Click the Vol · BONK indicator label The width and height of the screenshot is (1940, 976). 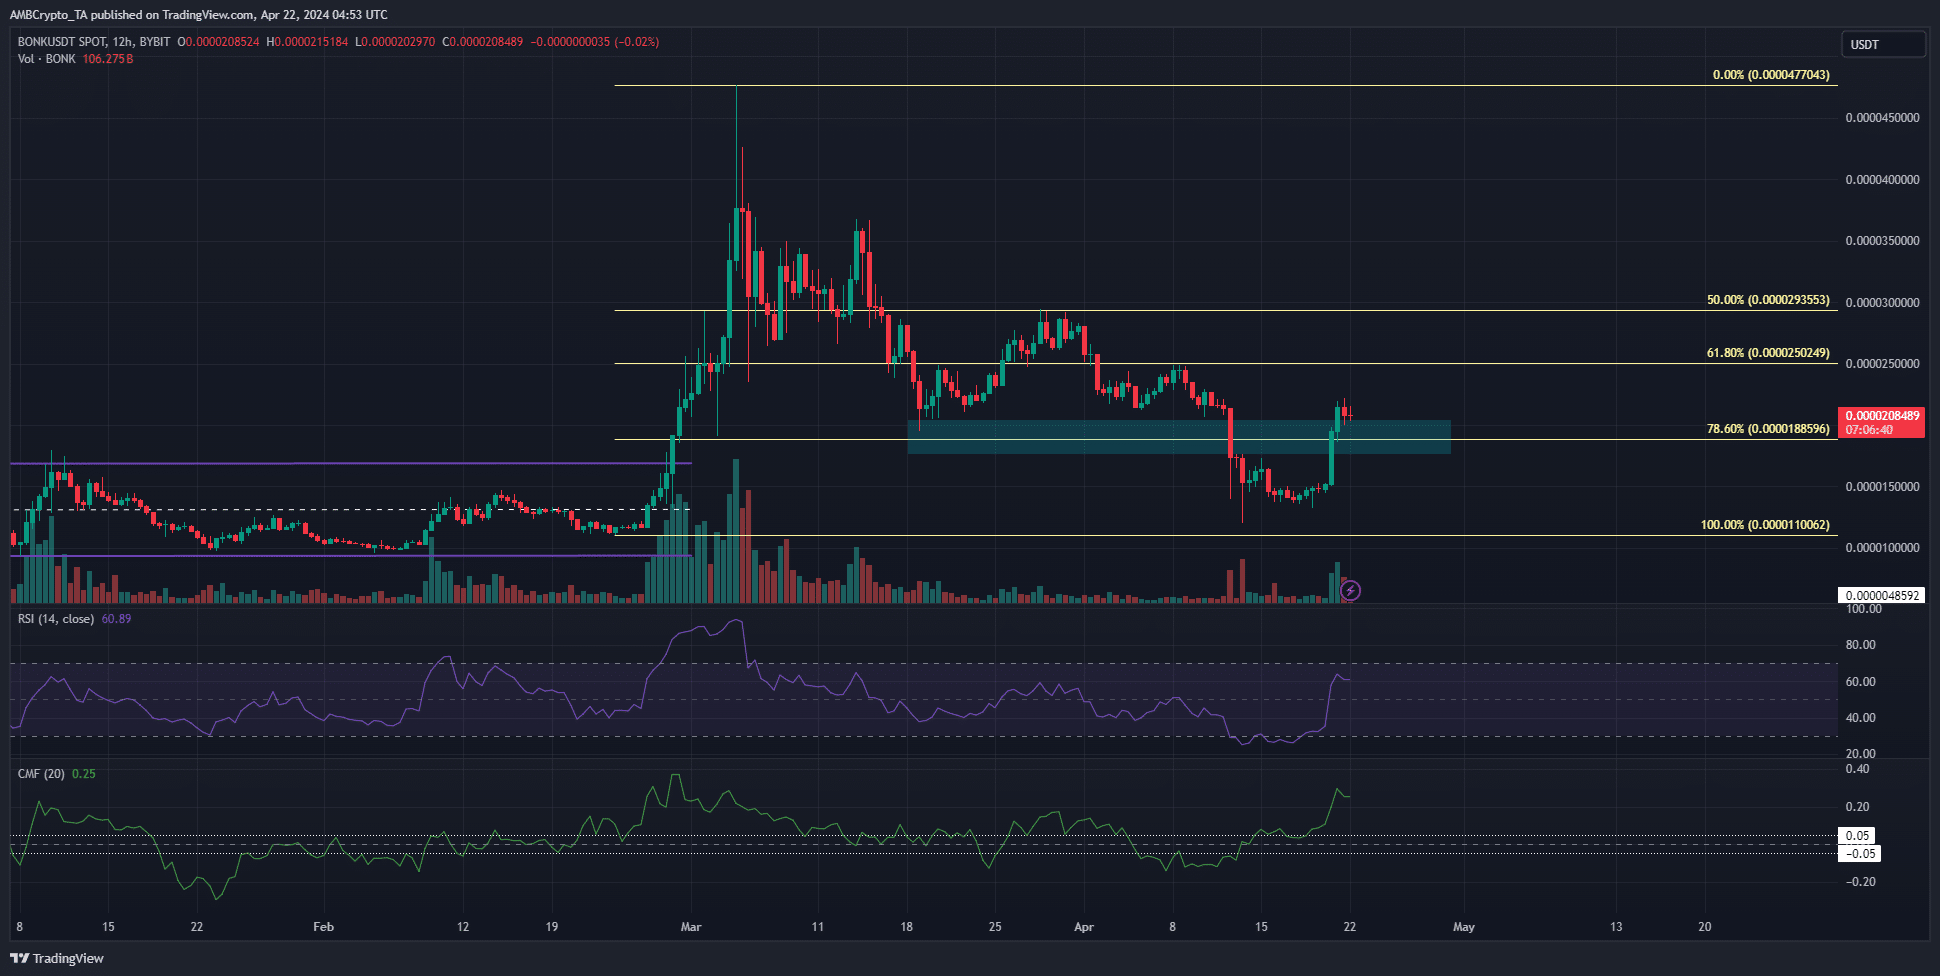[x=47, y=59]
